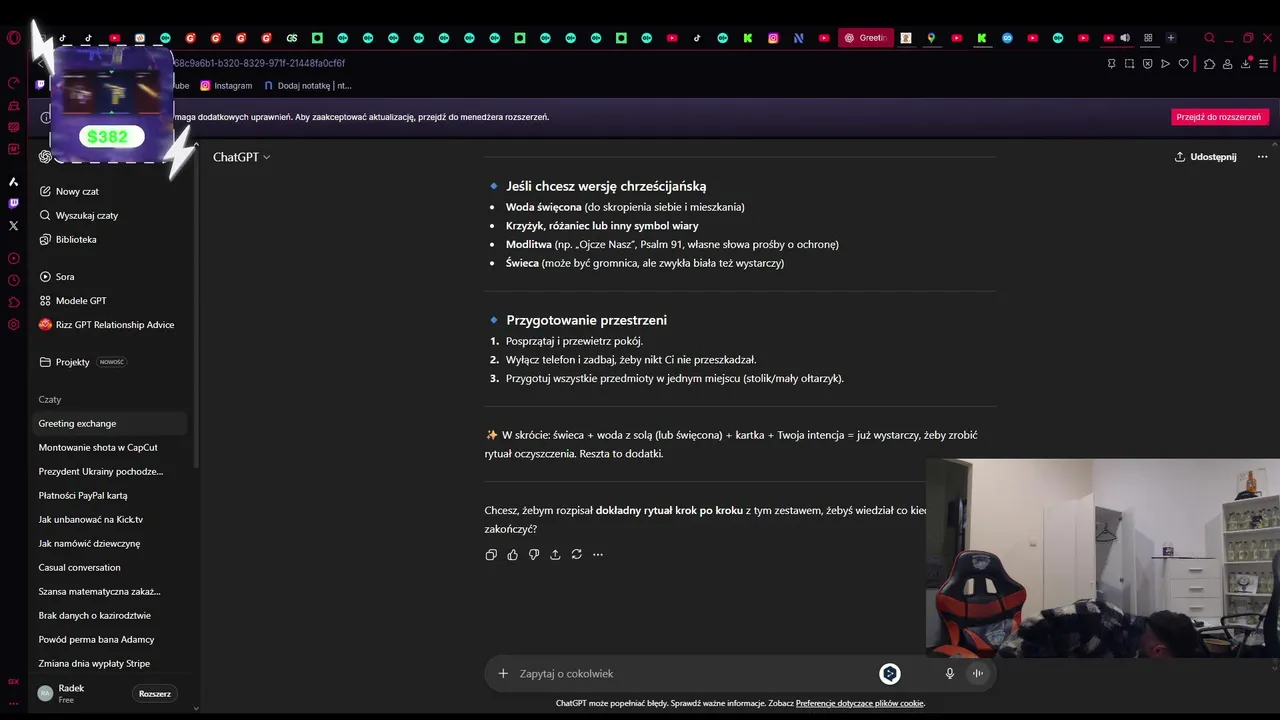Open the Instagram bookmark
The height and width of the screenshot is (720, 1280).
226,86
